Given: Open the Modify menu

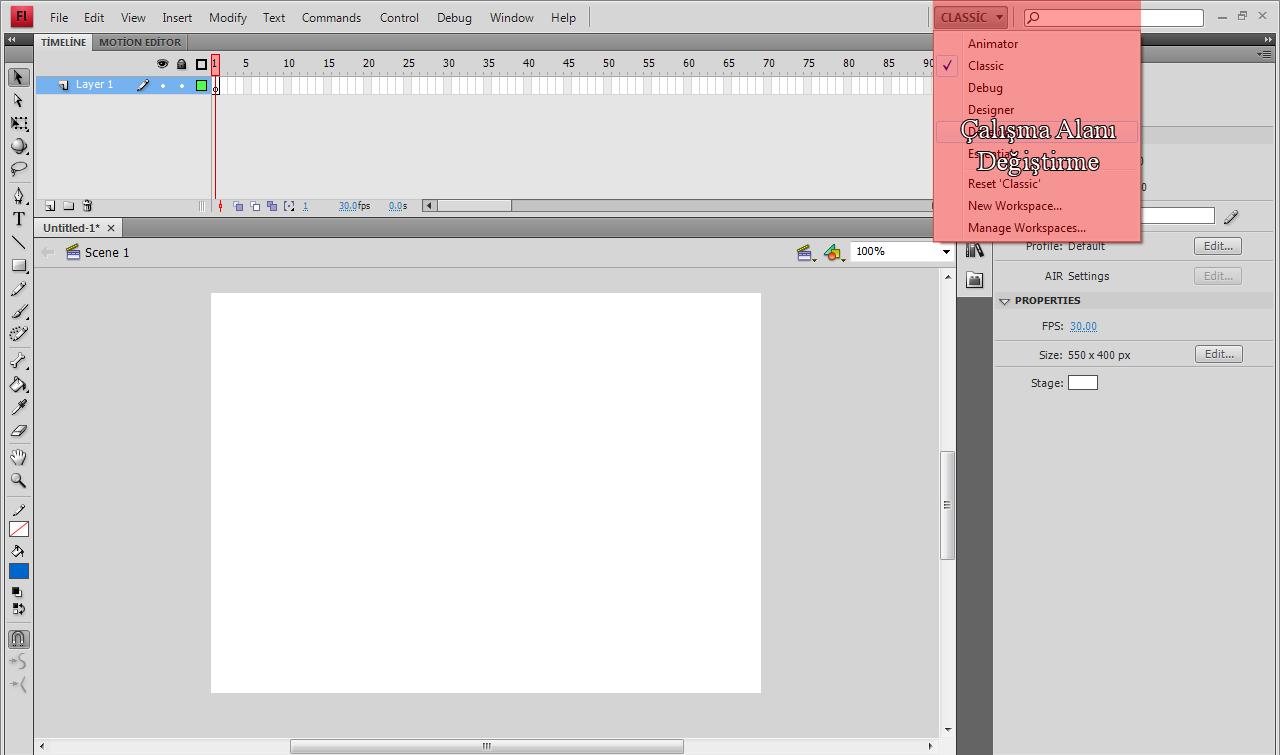Looking at the screenshot, I should (228, 17).
